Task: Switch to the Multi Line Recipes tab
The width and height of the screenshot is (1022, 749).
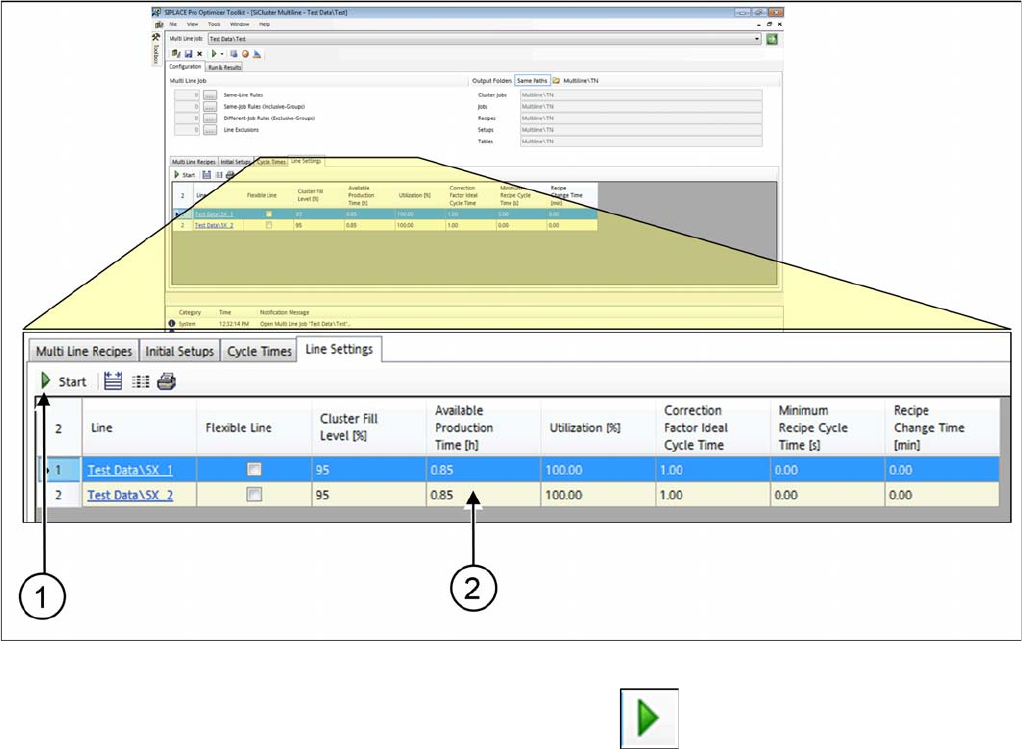Action: 84,352
